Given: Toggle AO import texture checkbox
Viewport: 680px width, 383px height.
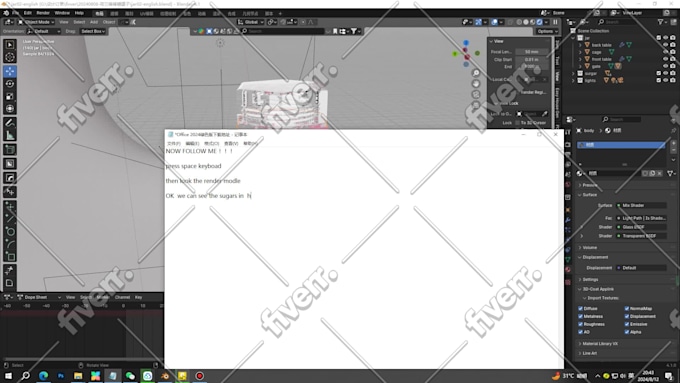Looking at the screenshot, I should 581,332.
